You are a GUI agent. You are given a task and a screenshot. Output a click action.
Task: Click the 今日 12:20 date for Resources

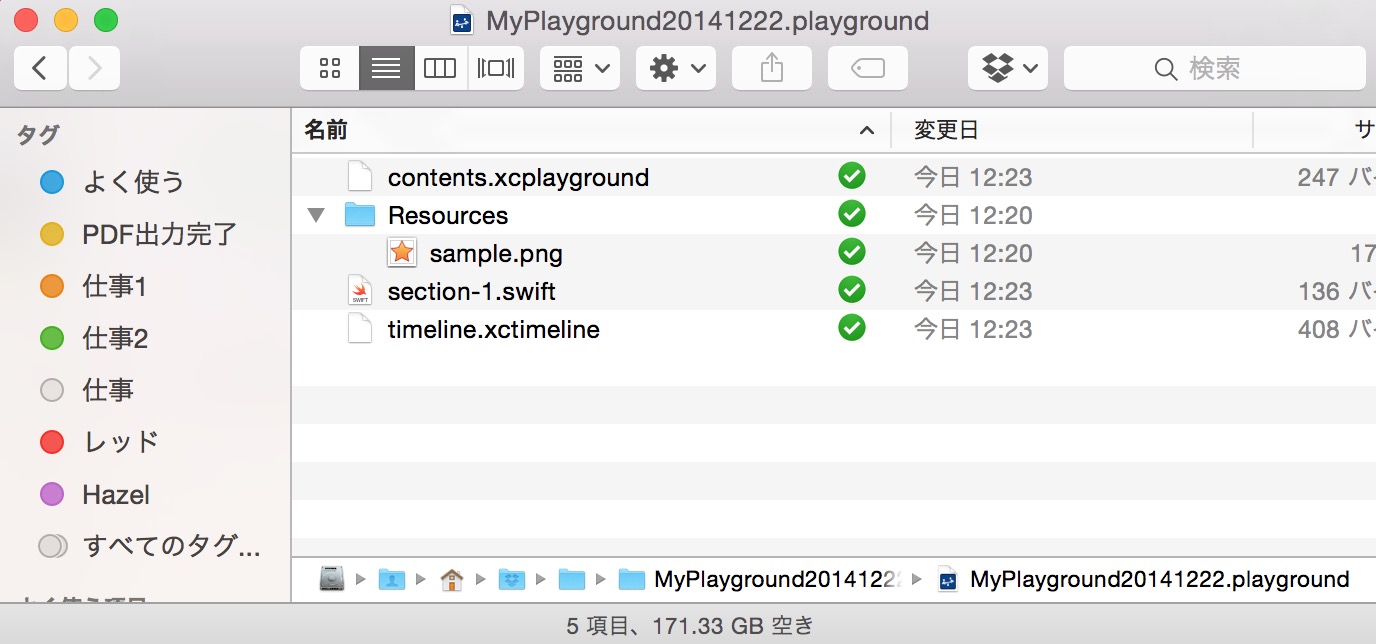[x=973, y=215]
